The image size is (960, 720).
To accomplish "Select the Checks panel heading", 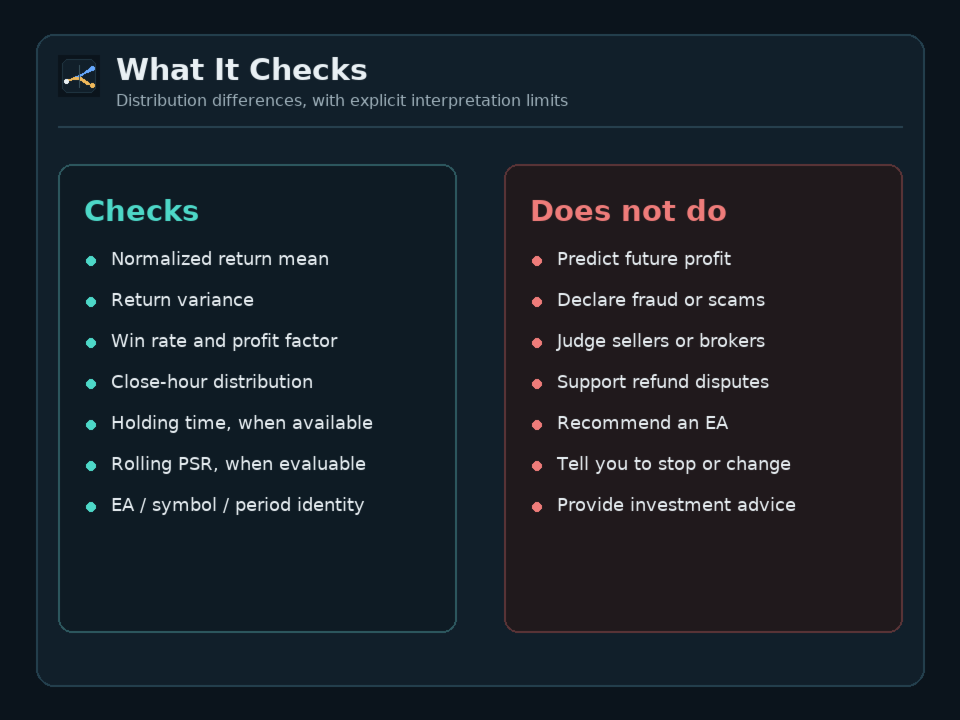I will pyautogui.click(x=141, y=211).
